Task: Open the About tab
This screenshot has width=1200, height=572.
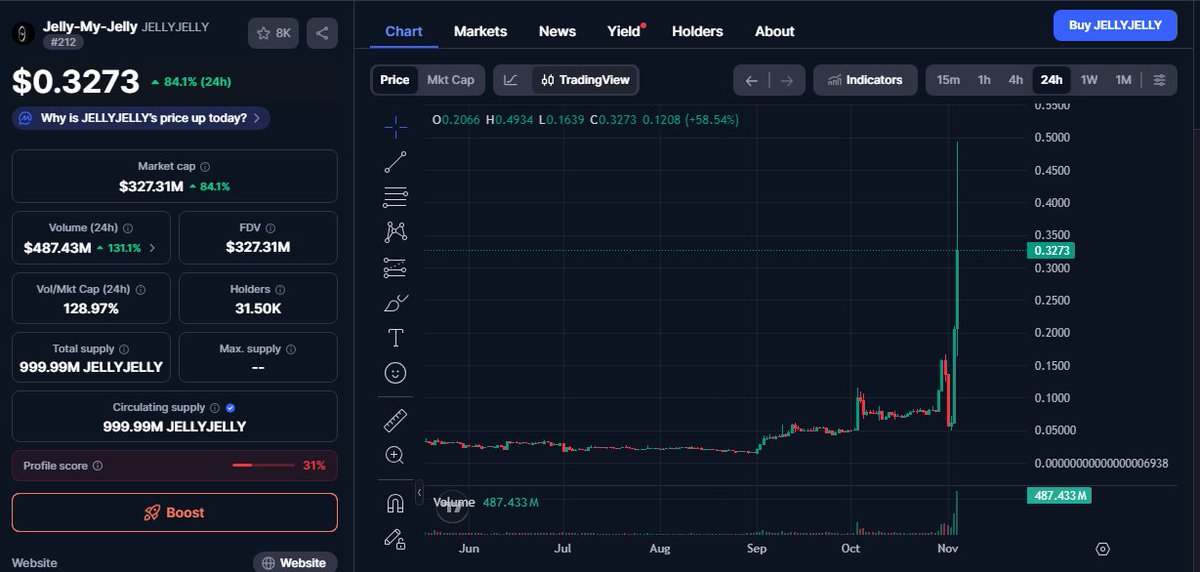Action: [774, 31]
